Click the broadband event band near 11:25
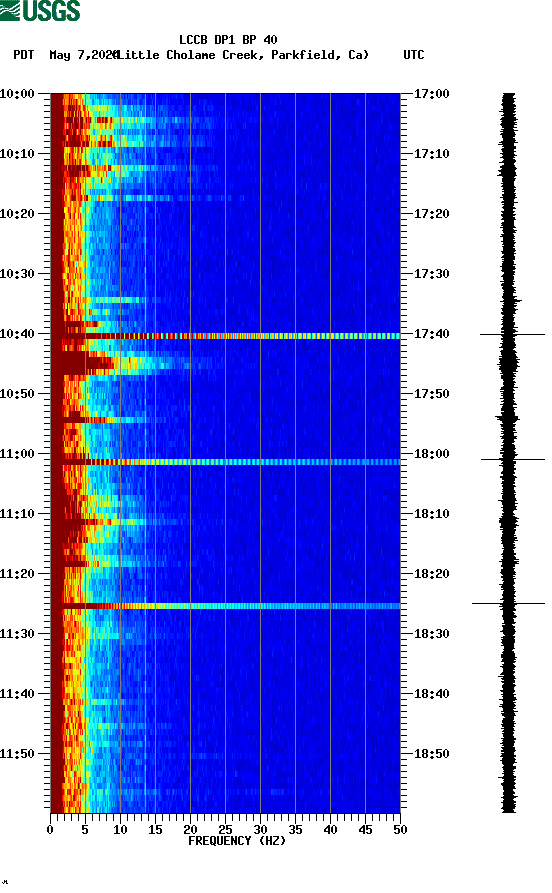The height and width of the screenshot is (893, 552). [x=226, y=606]
